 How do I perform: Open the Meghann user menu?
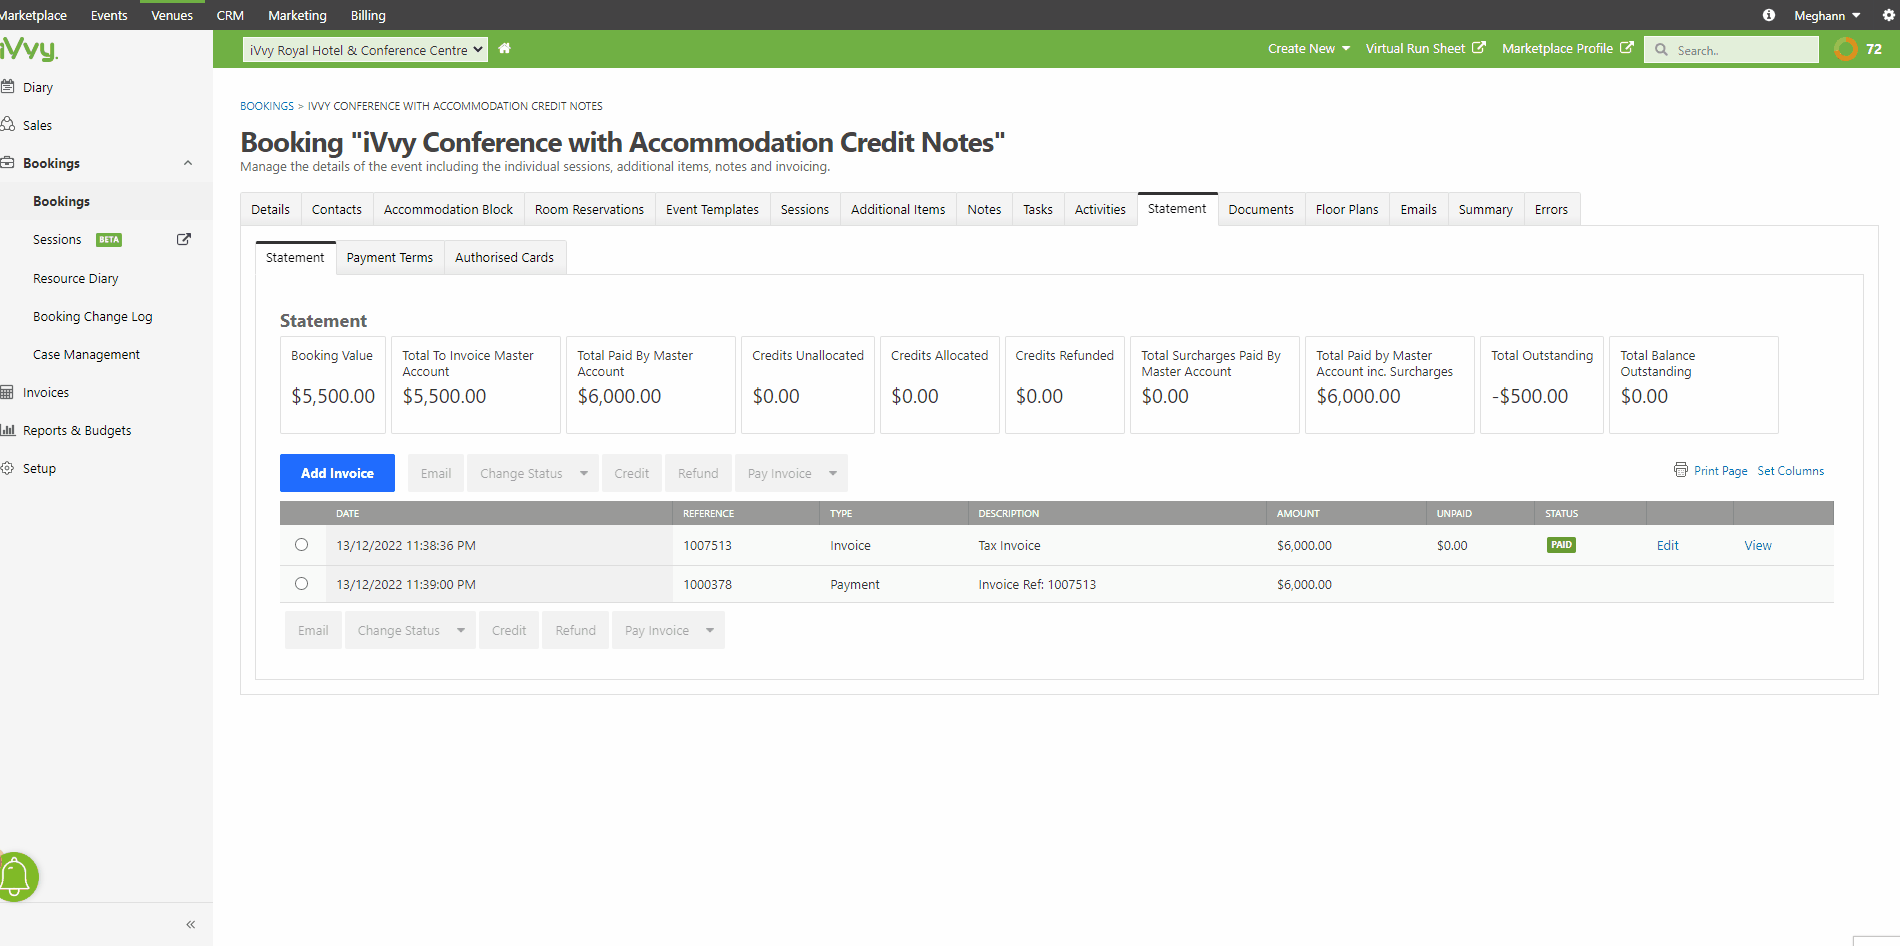[1827, 15]
